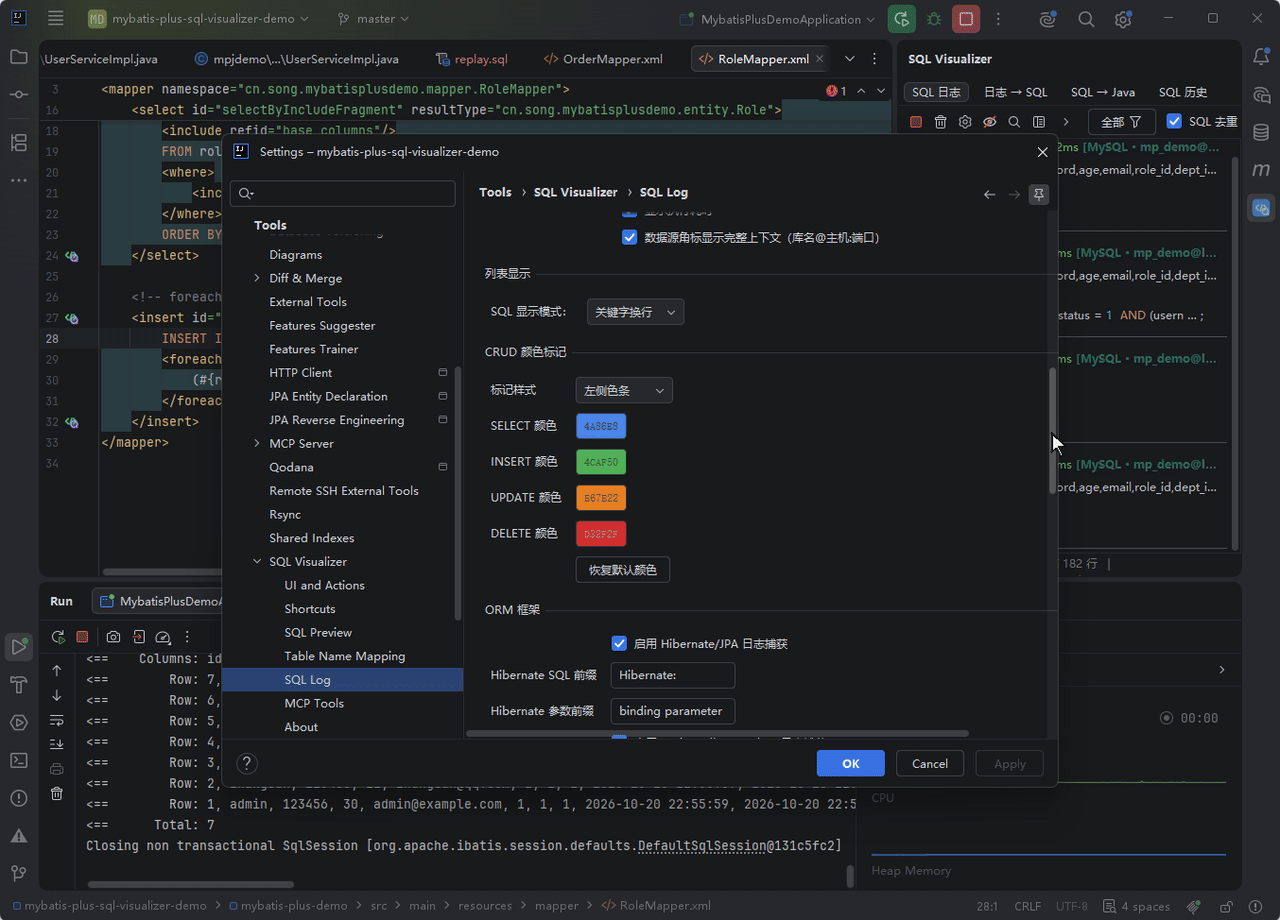Open the 标记样式 dropdown

point(624,390)
